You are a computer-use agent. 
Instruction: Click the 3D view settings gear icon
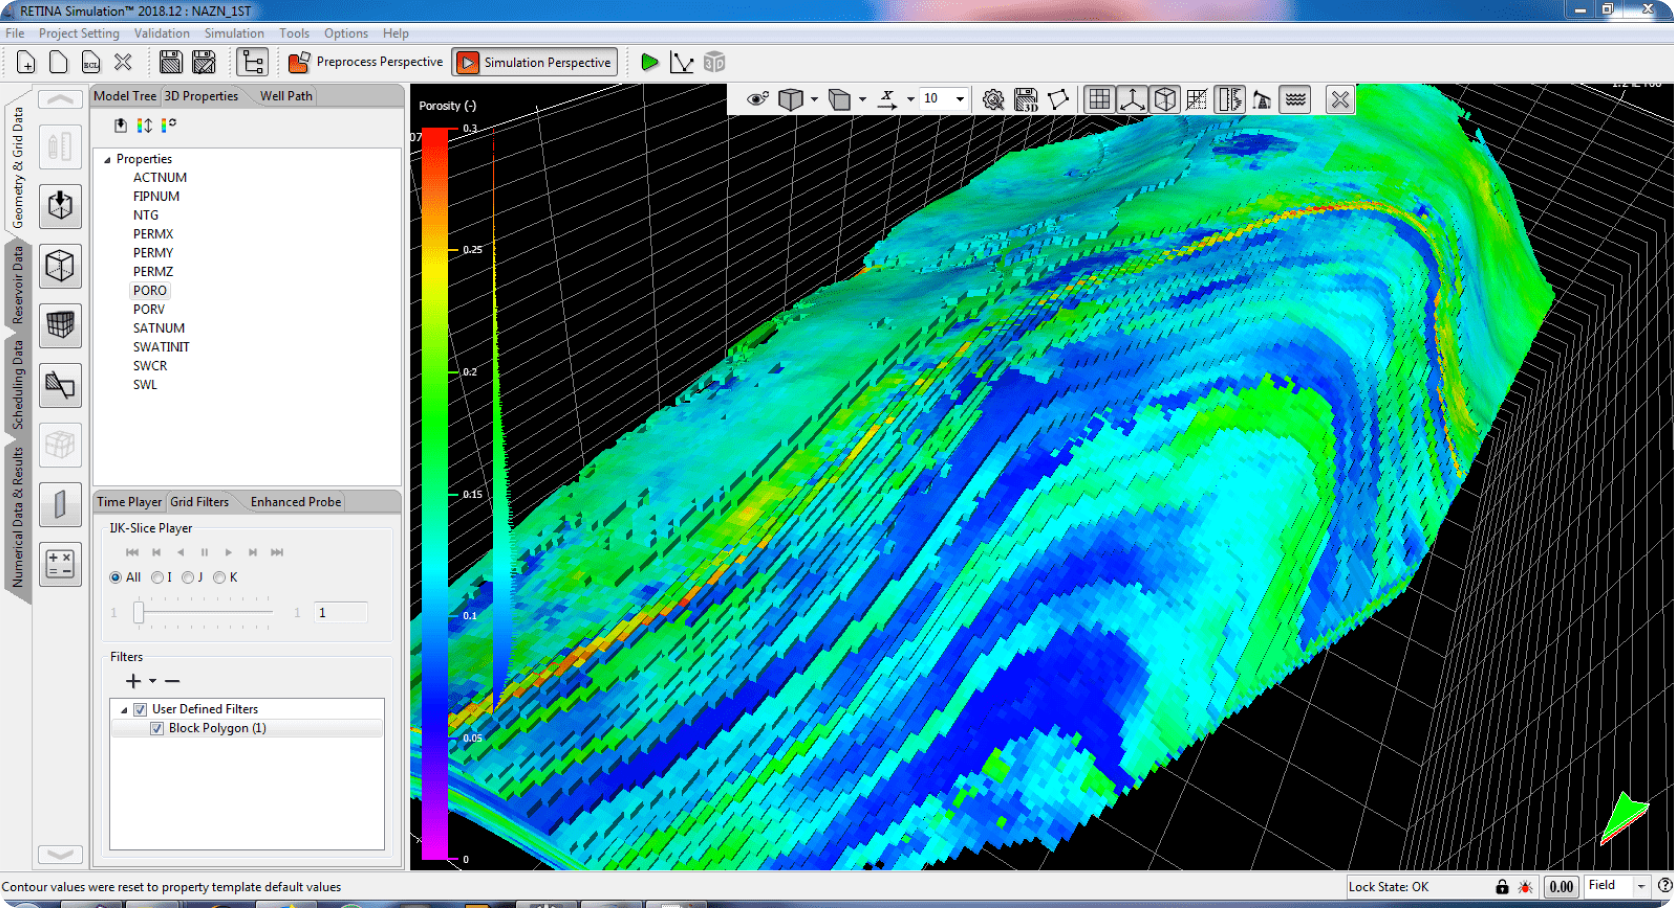tap(993, 99)
